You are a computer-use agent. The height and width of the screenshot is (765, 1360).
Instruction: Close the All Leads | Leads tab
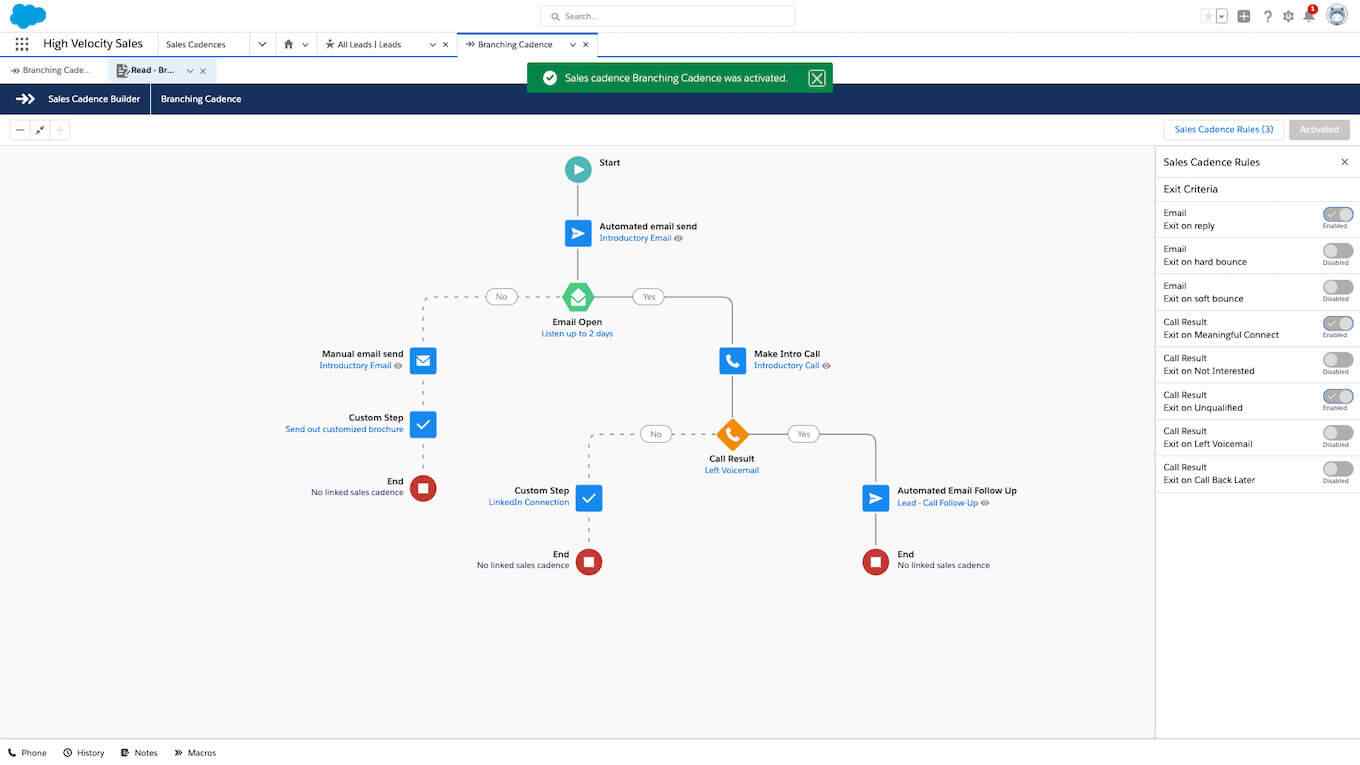[x=447, y=44]
